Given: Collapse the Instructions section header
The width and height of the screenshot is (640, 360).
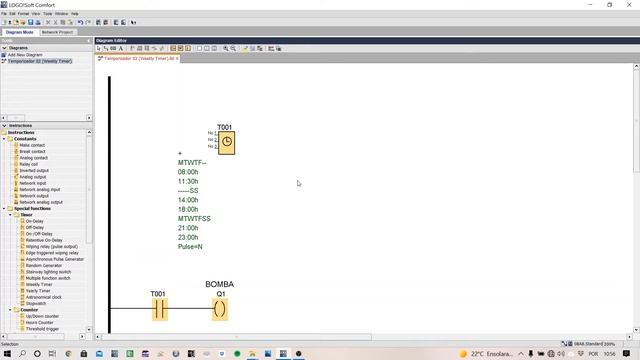Looking at the screenshot, I should [x=4, y=126].
